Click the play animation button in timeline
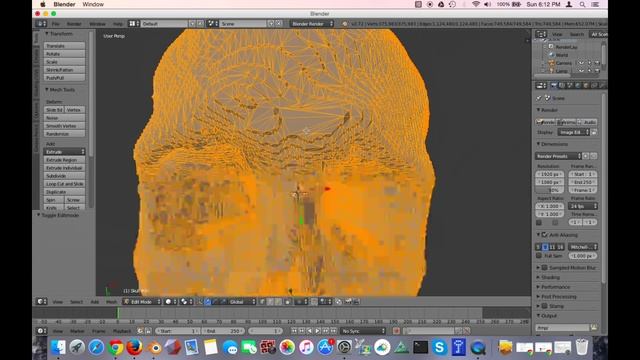Viewport: 640px width, 360px height. pos(318,331)
